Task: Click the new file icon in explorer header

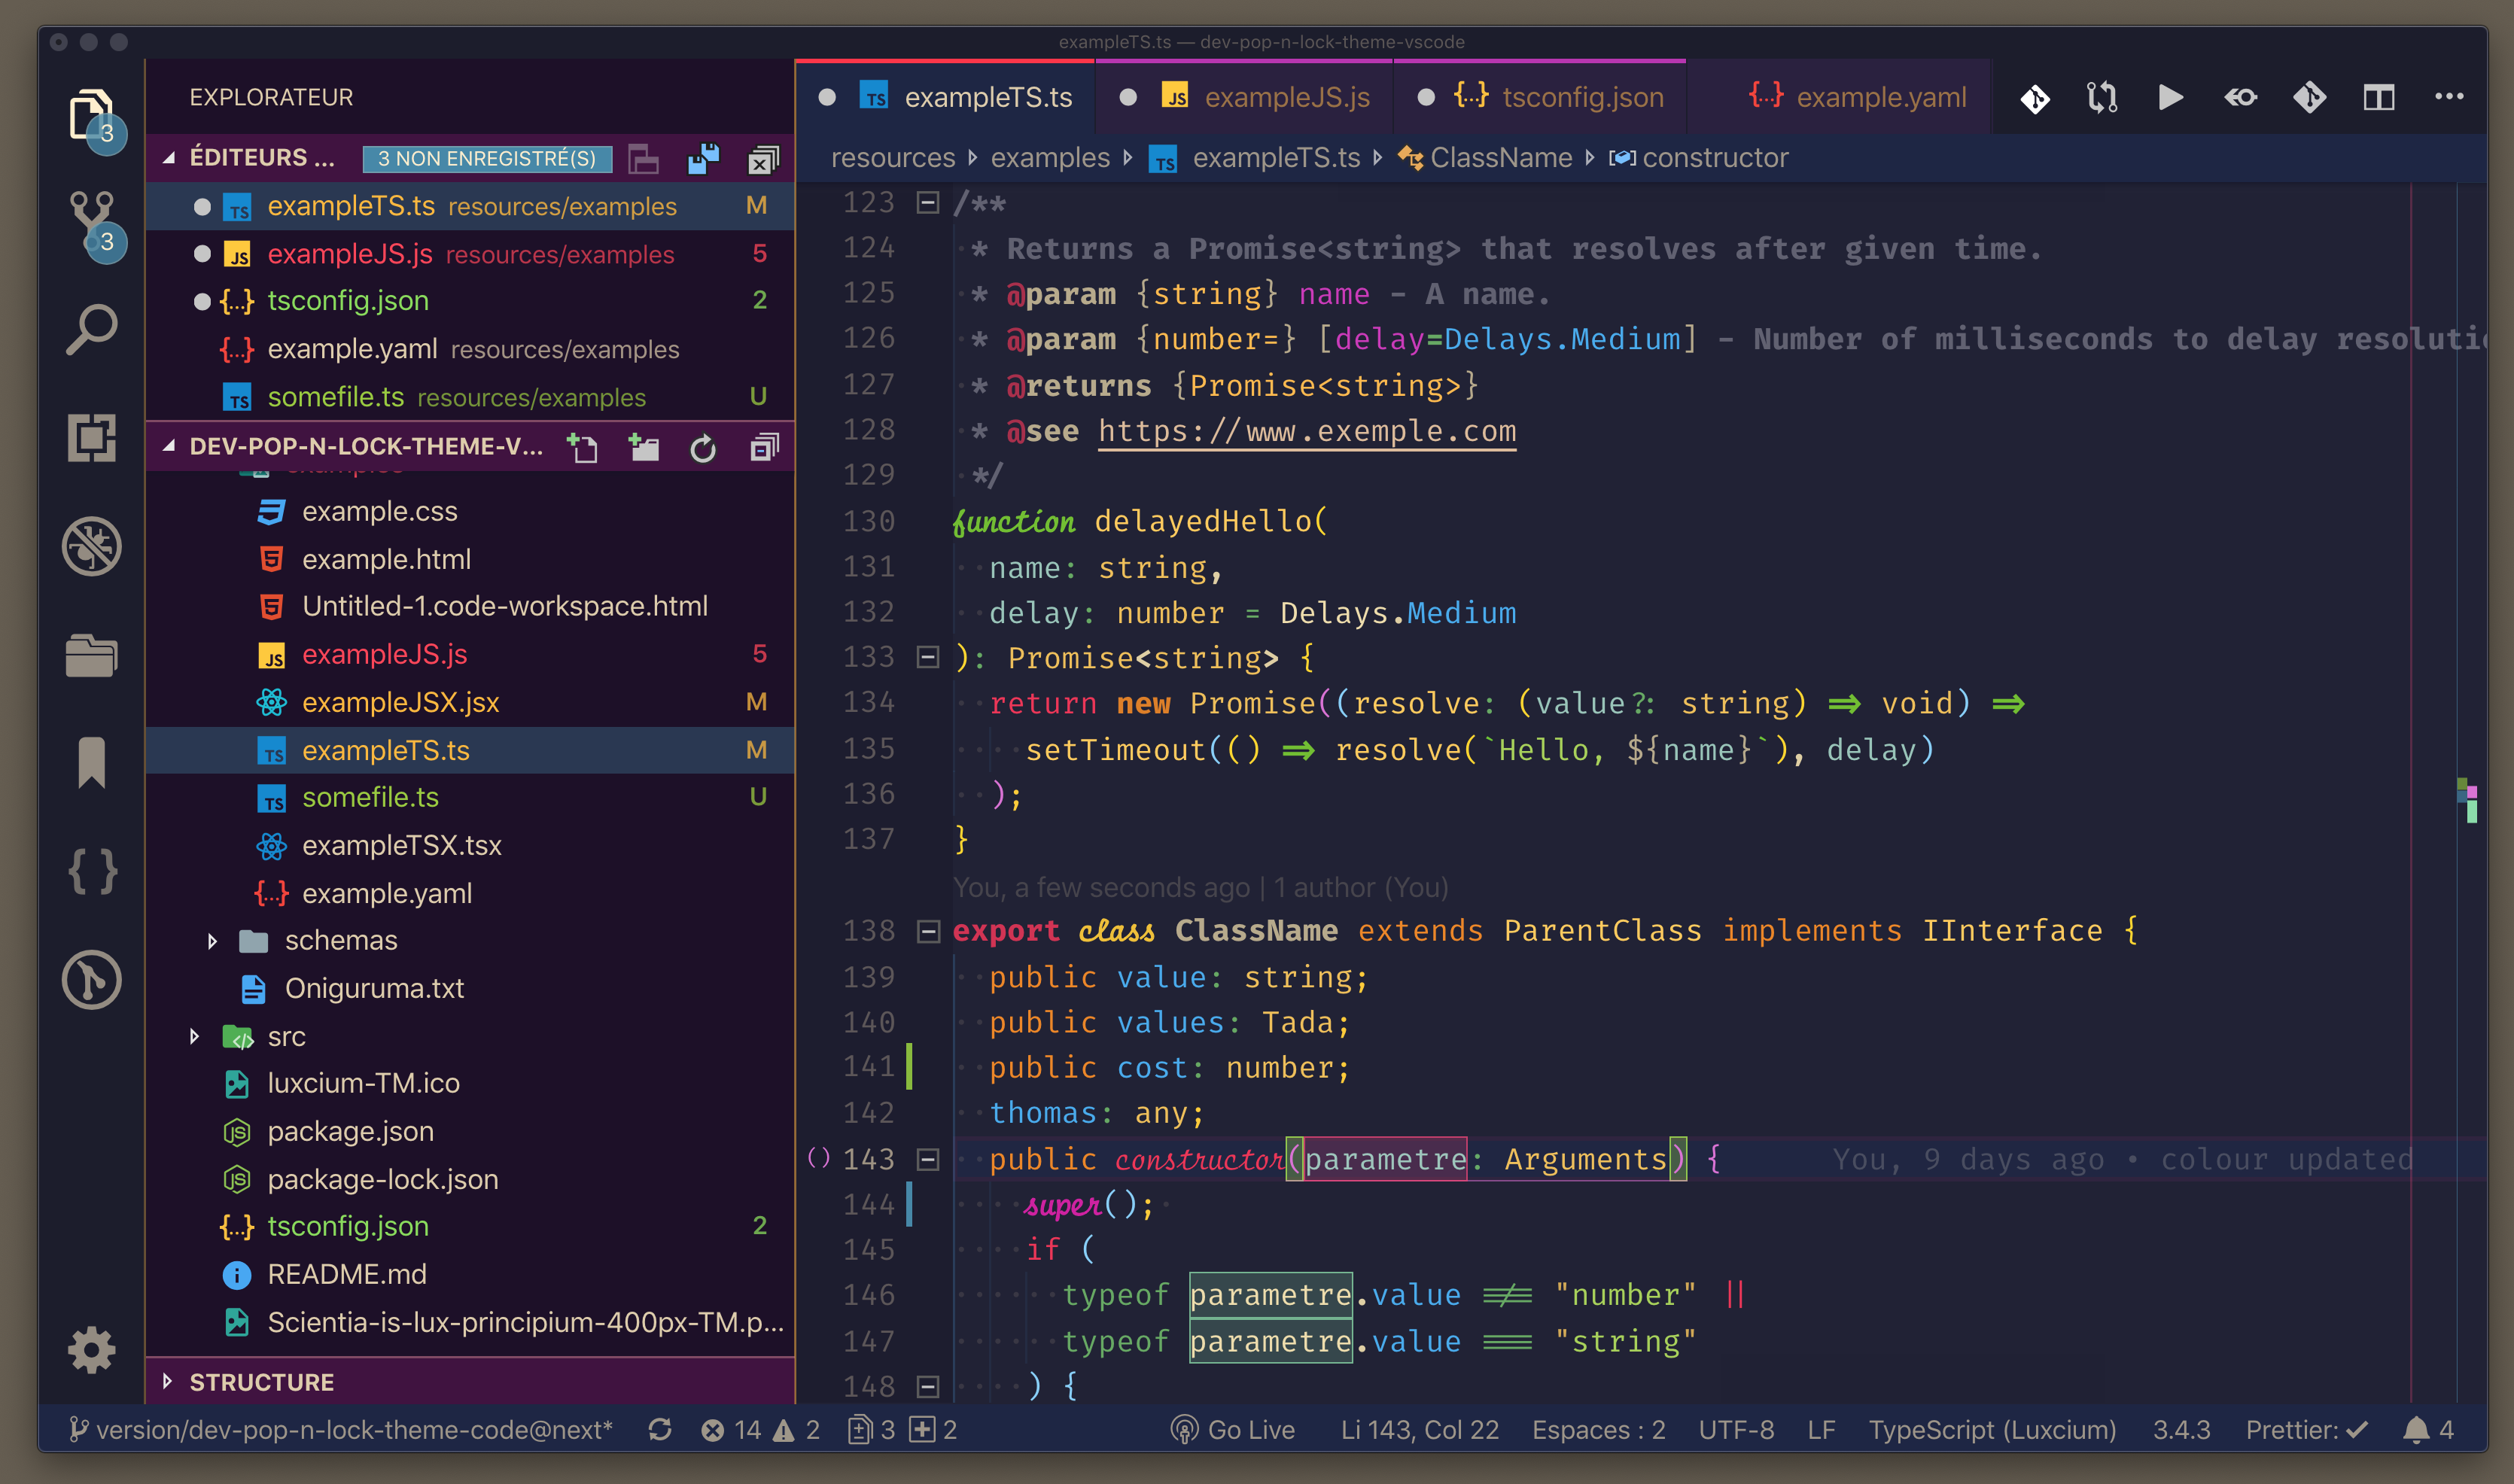Action: point(582,447)
